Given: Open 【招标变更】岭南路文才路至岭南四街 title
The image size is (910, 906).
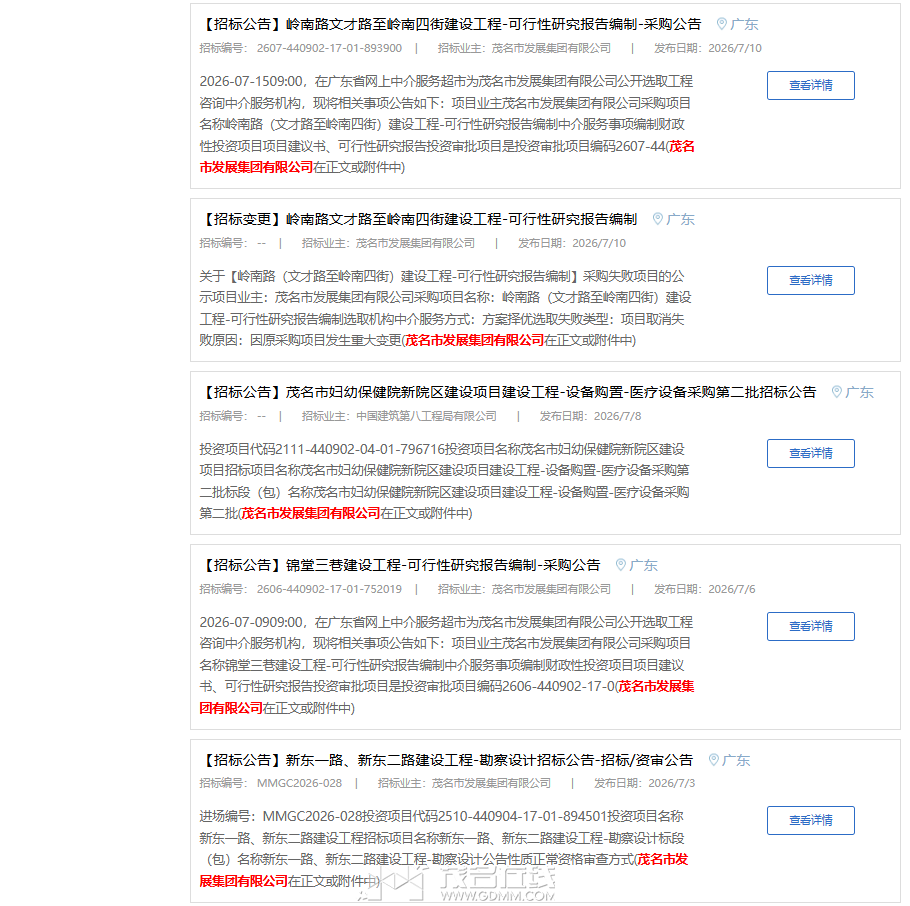Looking at the screenshot, I should 418,219.
